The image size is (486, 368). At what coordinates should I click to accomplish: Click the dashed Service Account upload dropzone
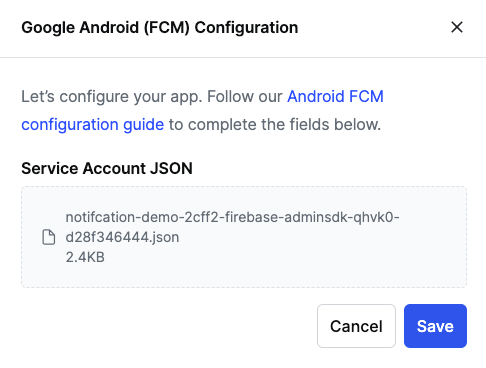244,237
